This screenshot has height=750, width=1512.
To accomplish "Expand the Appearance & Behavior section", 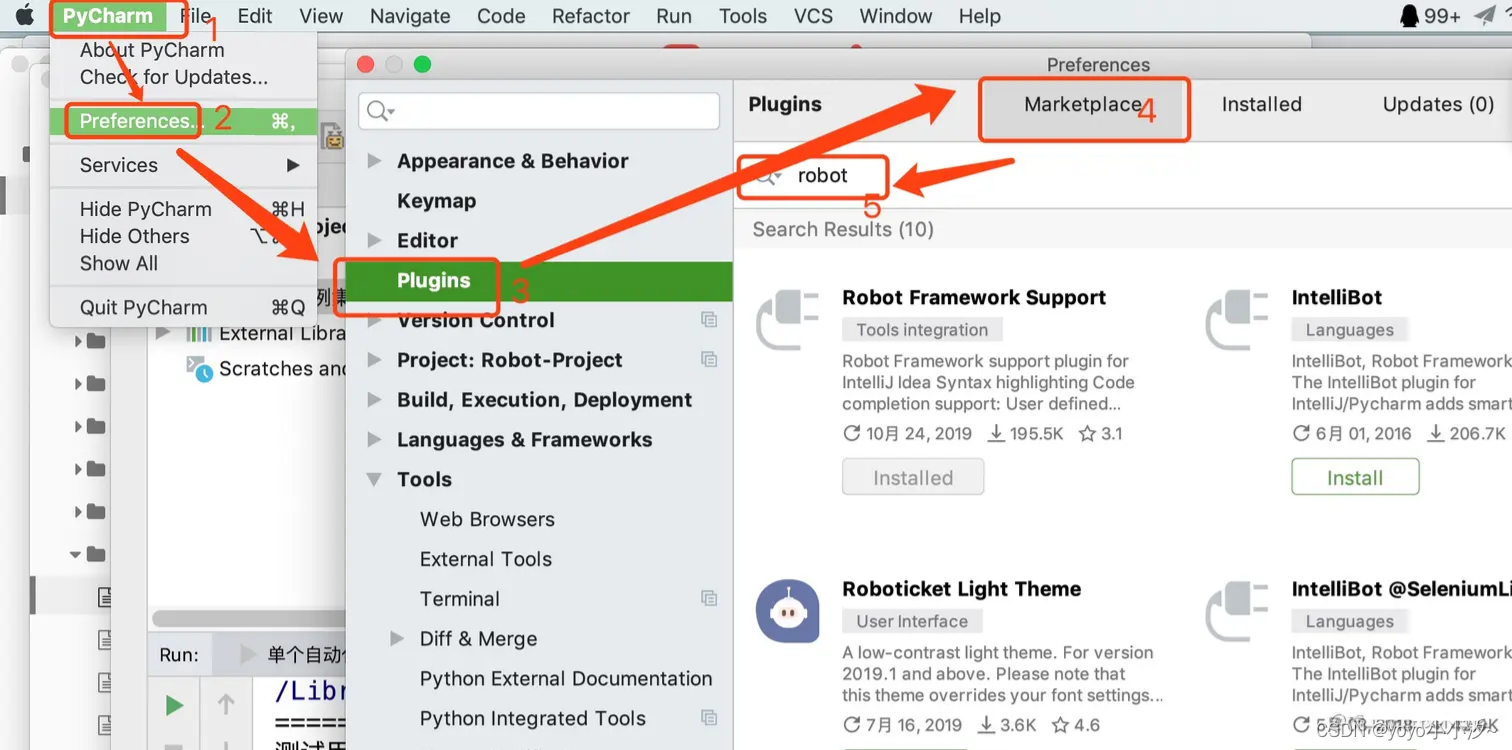I will [x=374, y=161].
